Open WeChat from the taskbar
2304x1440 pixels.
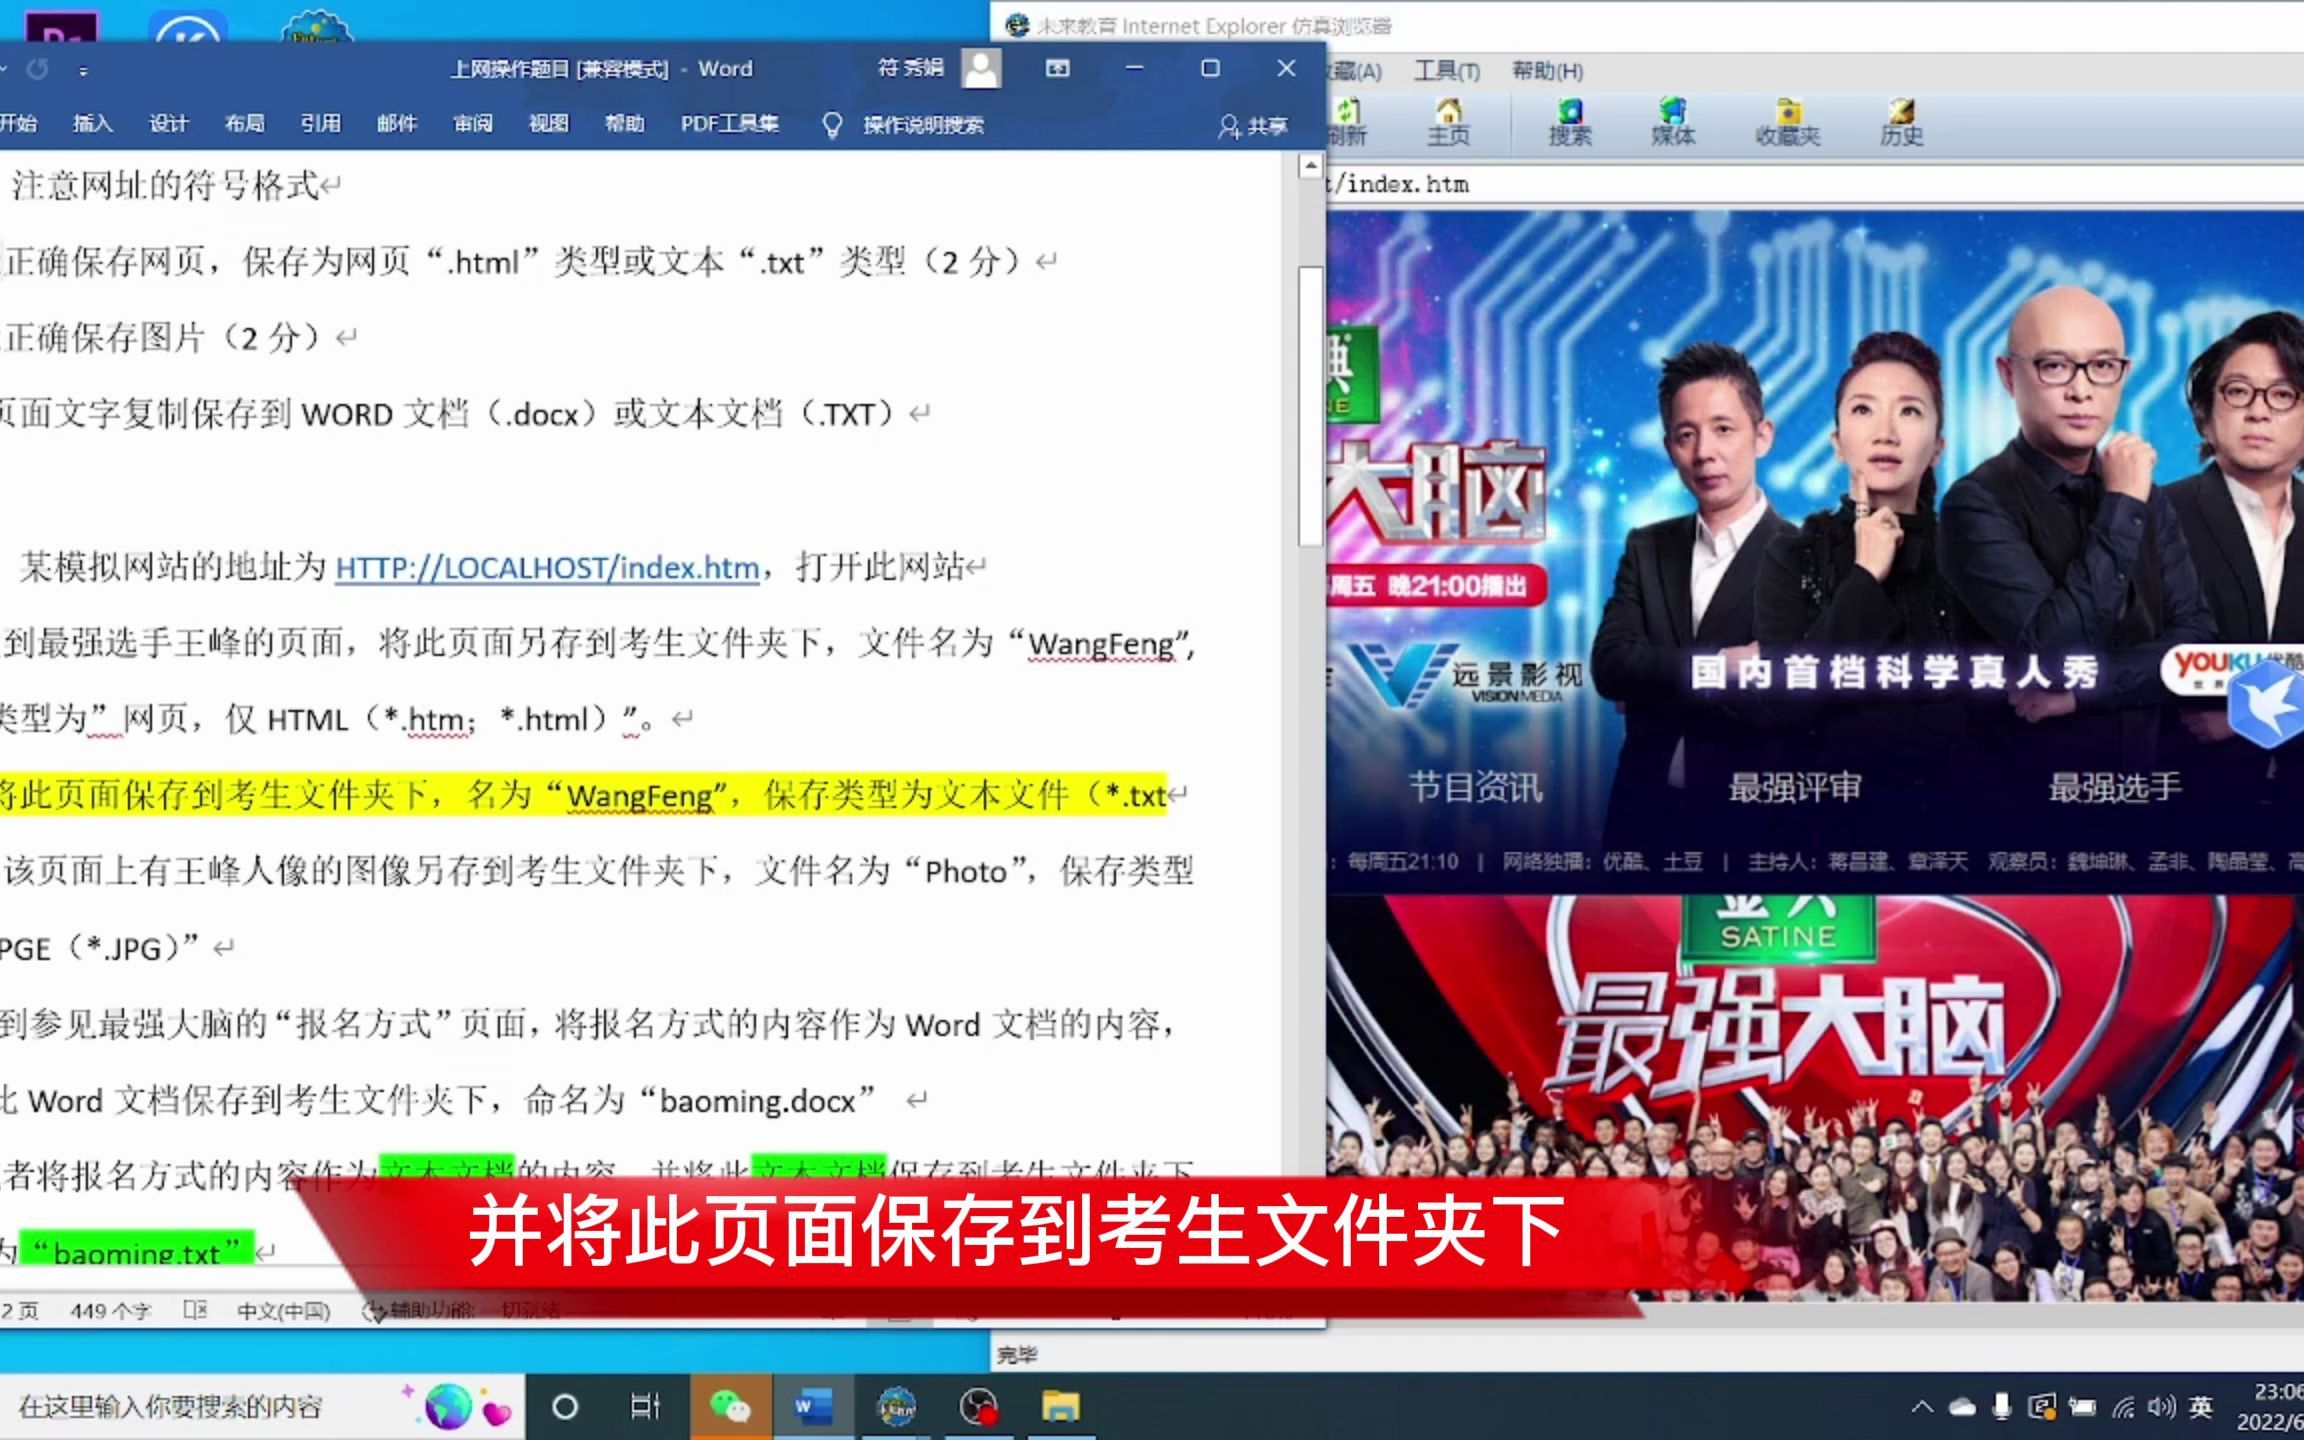[730, 1408]
